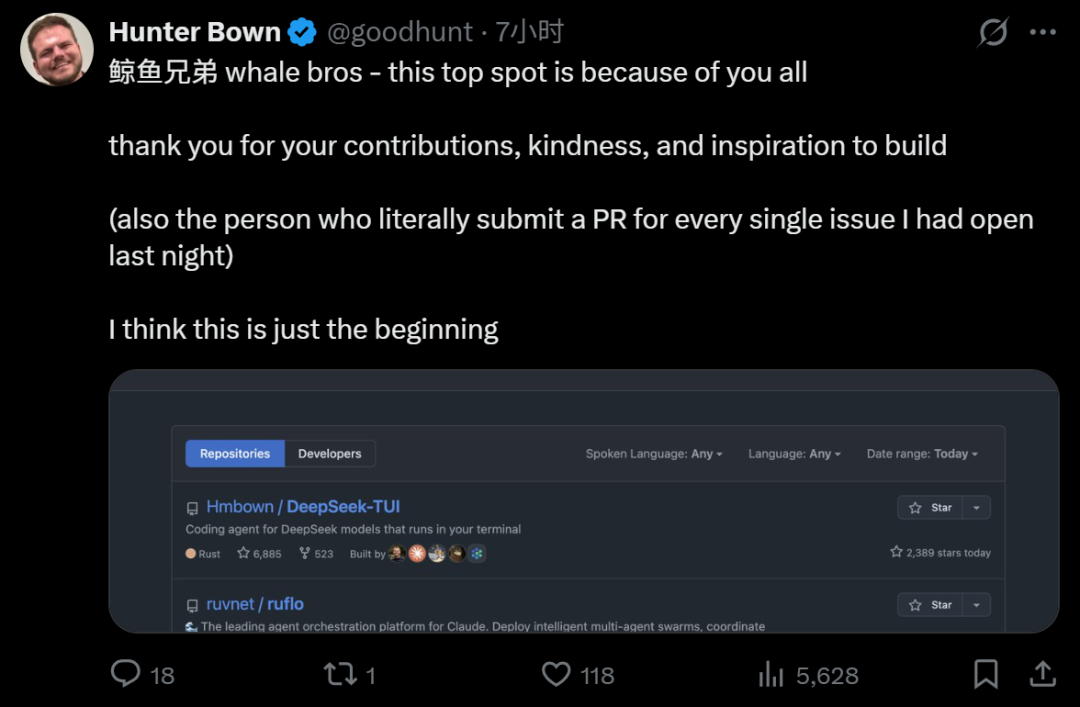Switch to the Developers tab
The height and width of the screenshot is (707, 1080).
[x=329, y=453]
